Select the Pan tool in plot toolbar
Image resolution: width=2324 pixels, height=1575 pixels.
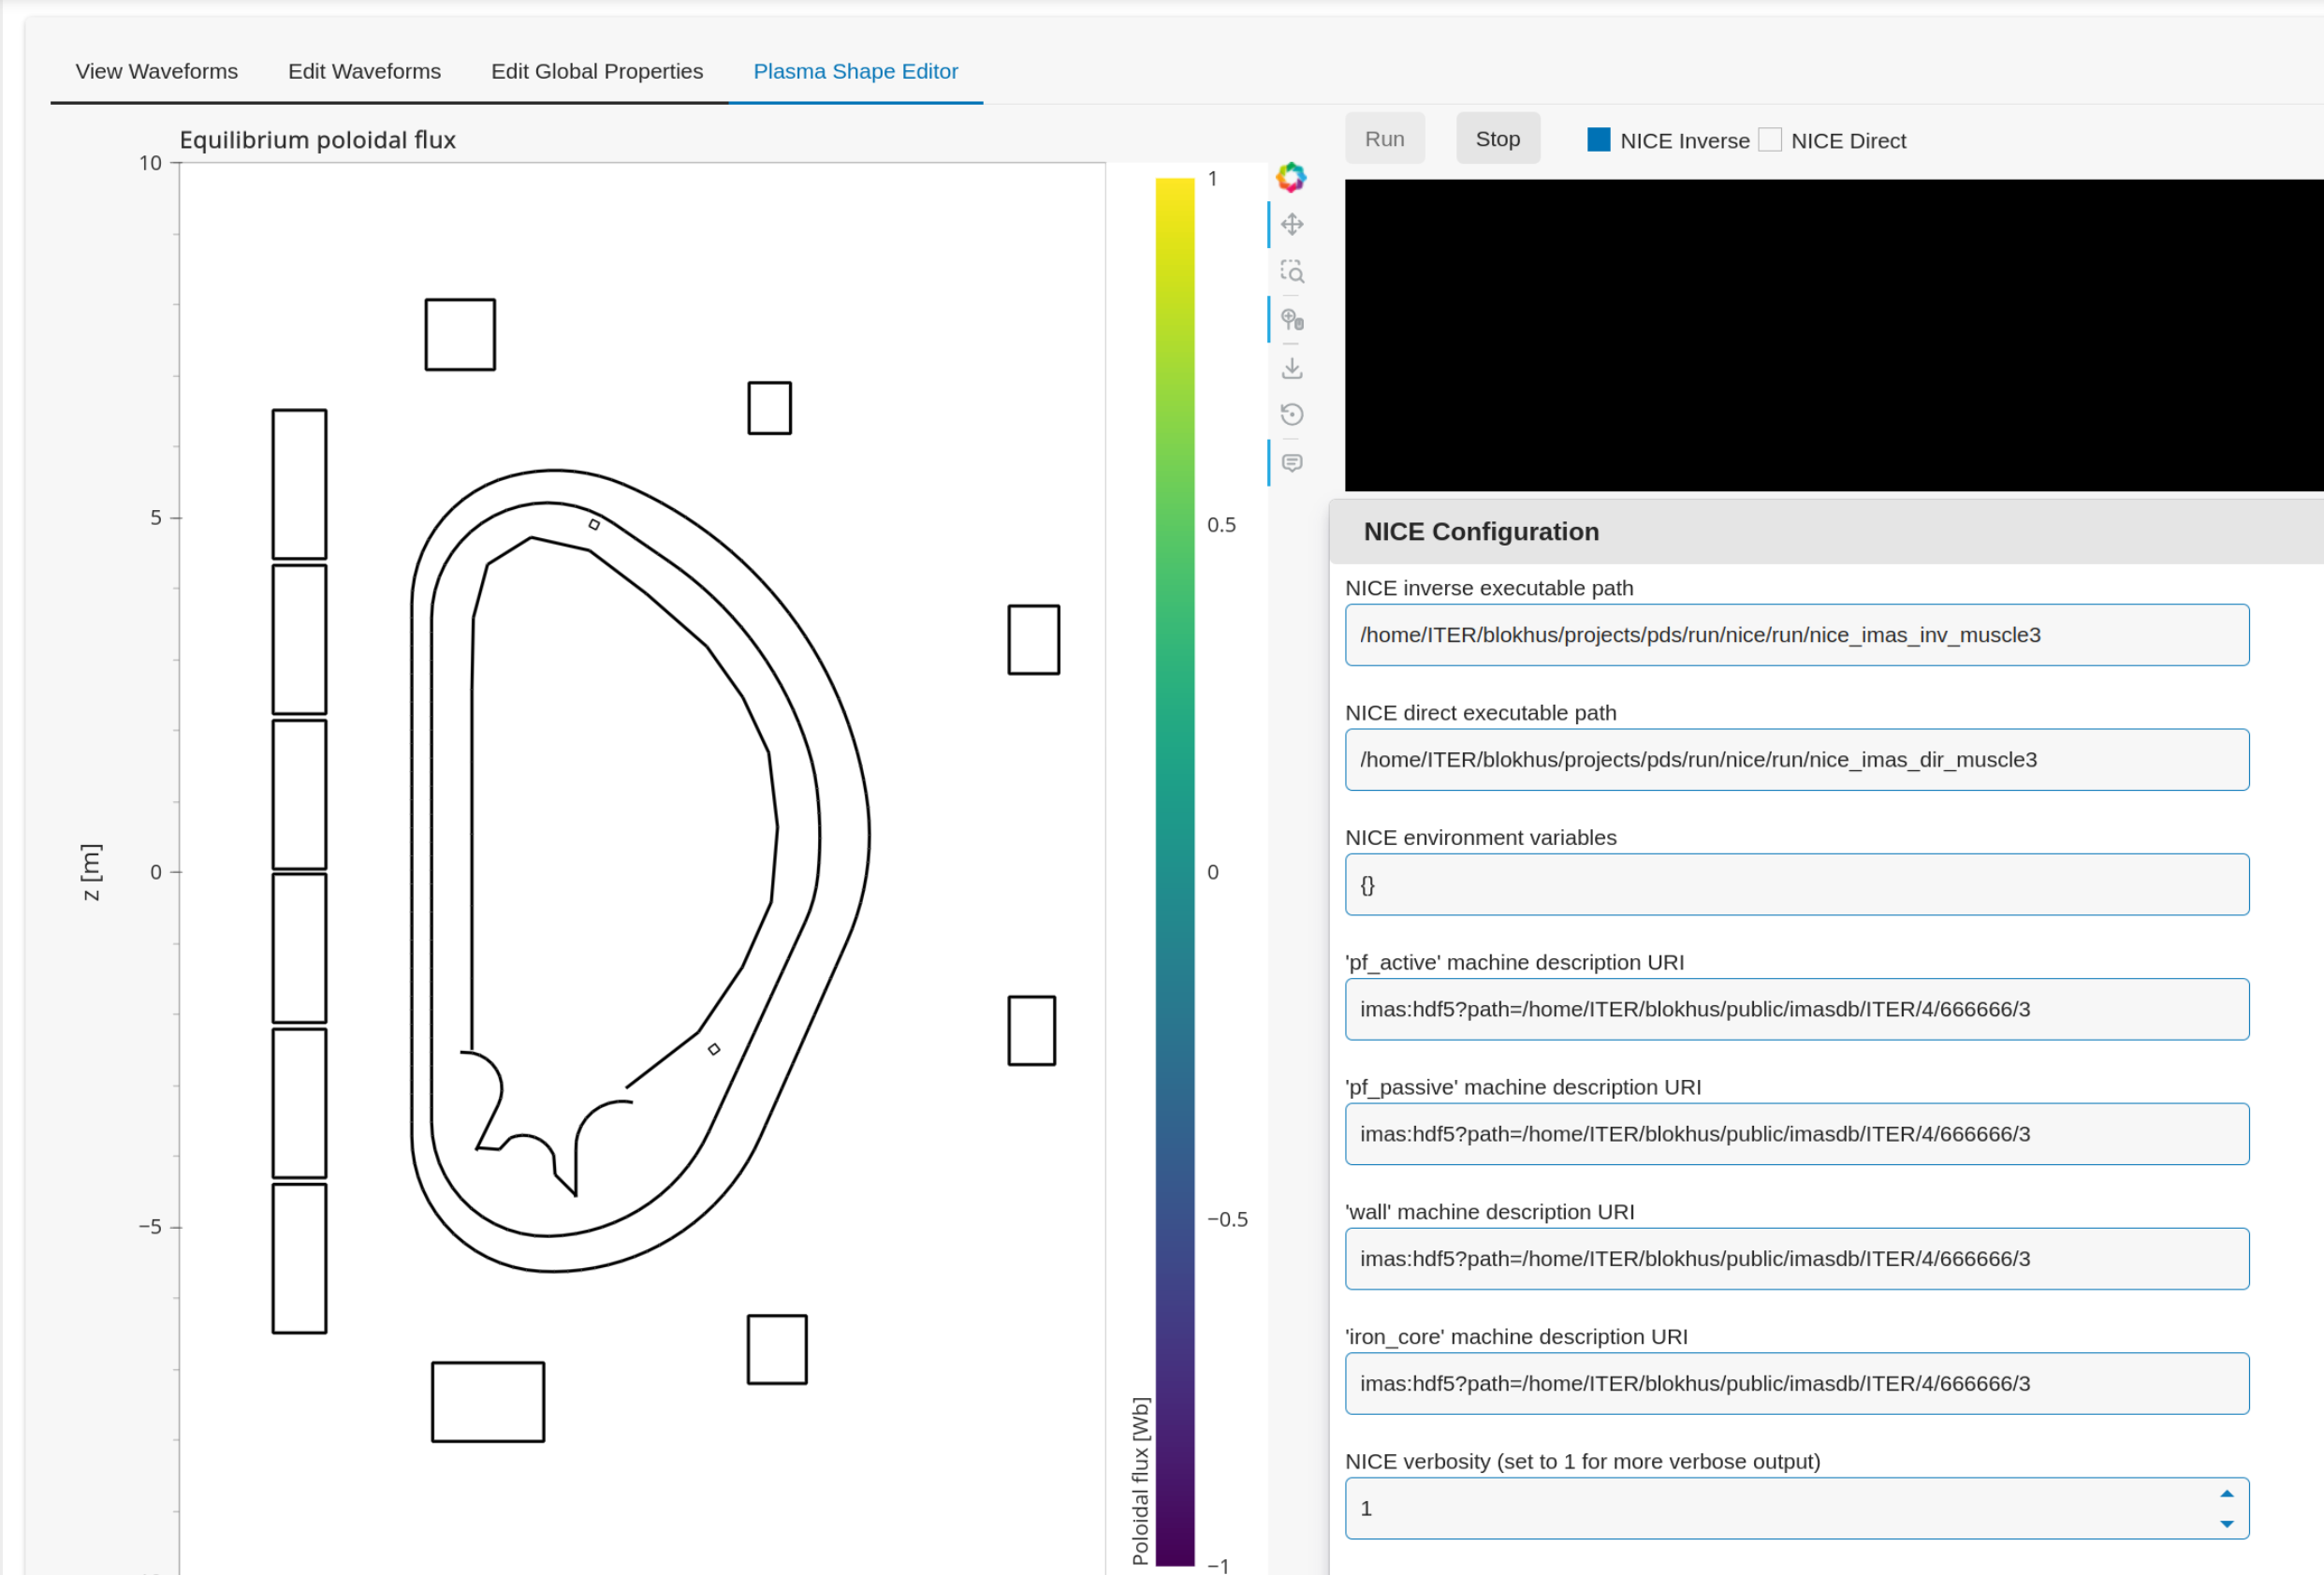coord(1292,224)
